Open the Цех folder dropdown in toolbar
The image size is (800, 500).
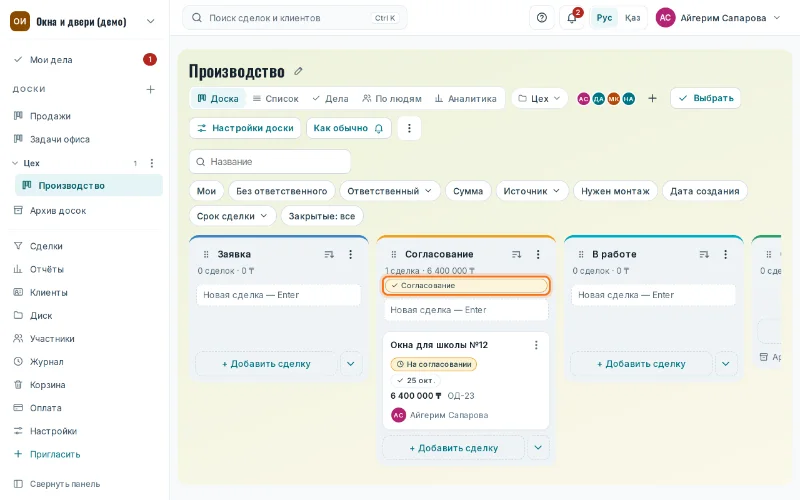click(539, 98)
